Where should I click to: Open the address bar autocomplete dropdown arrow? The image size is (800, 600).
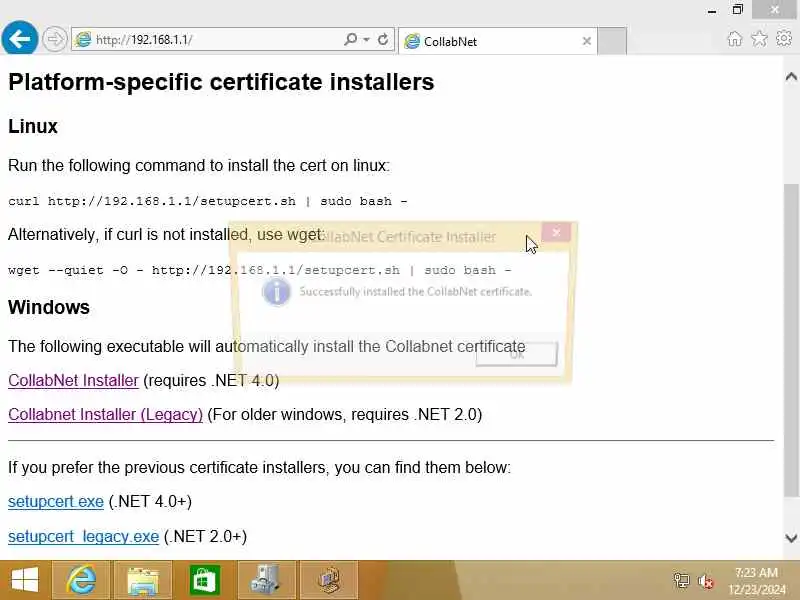tap(366, 39)
